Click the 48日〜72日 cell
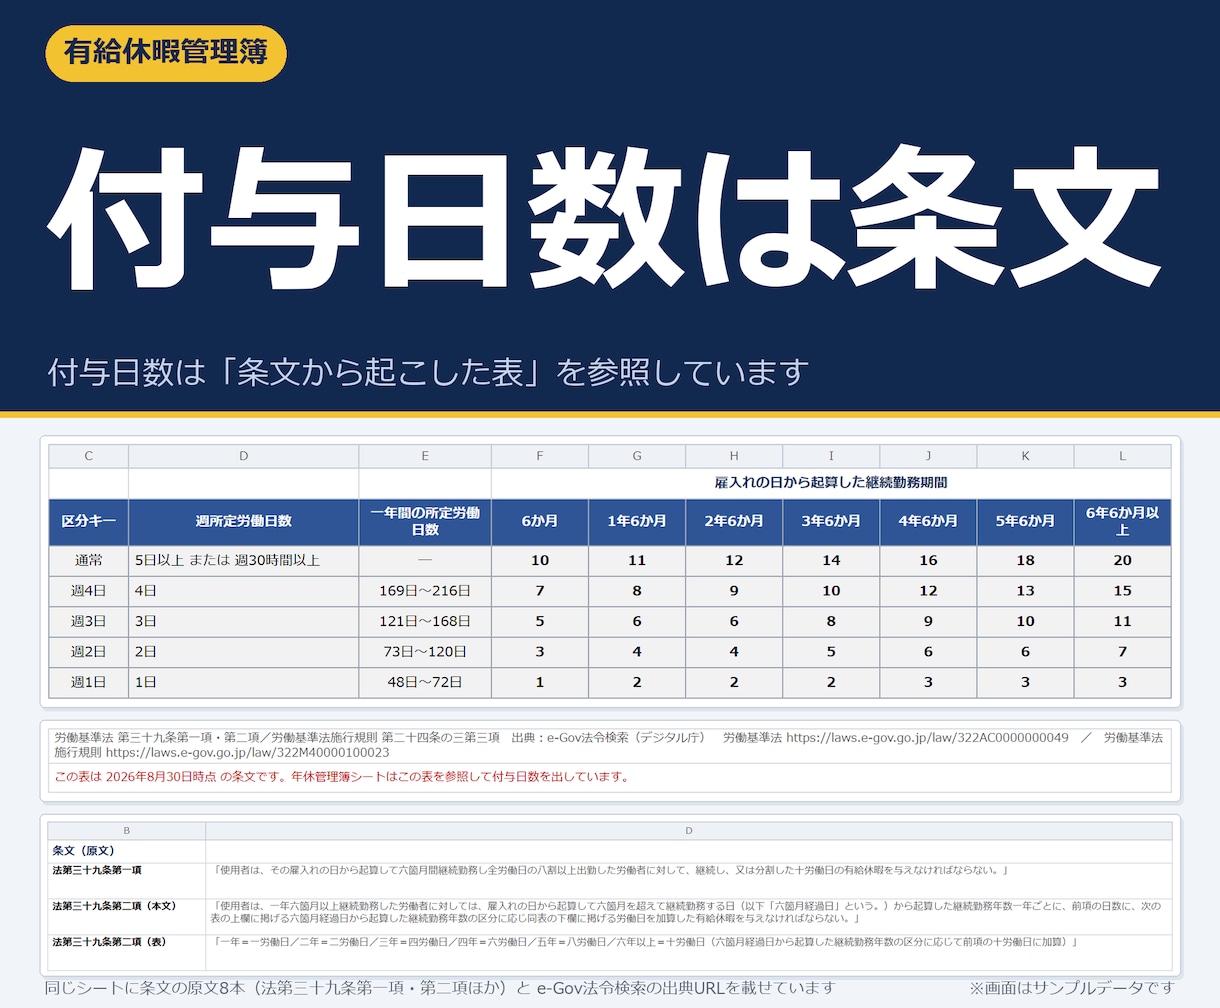The width and height of the screenshot is (1220, 1008). point(425,683)
